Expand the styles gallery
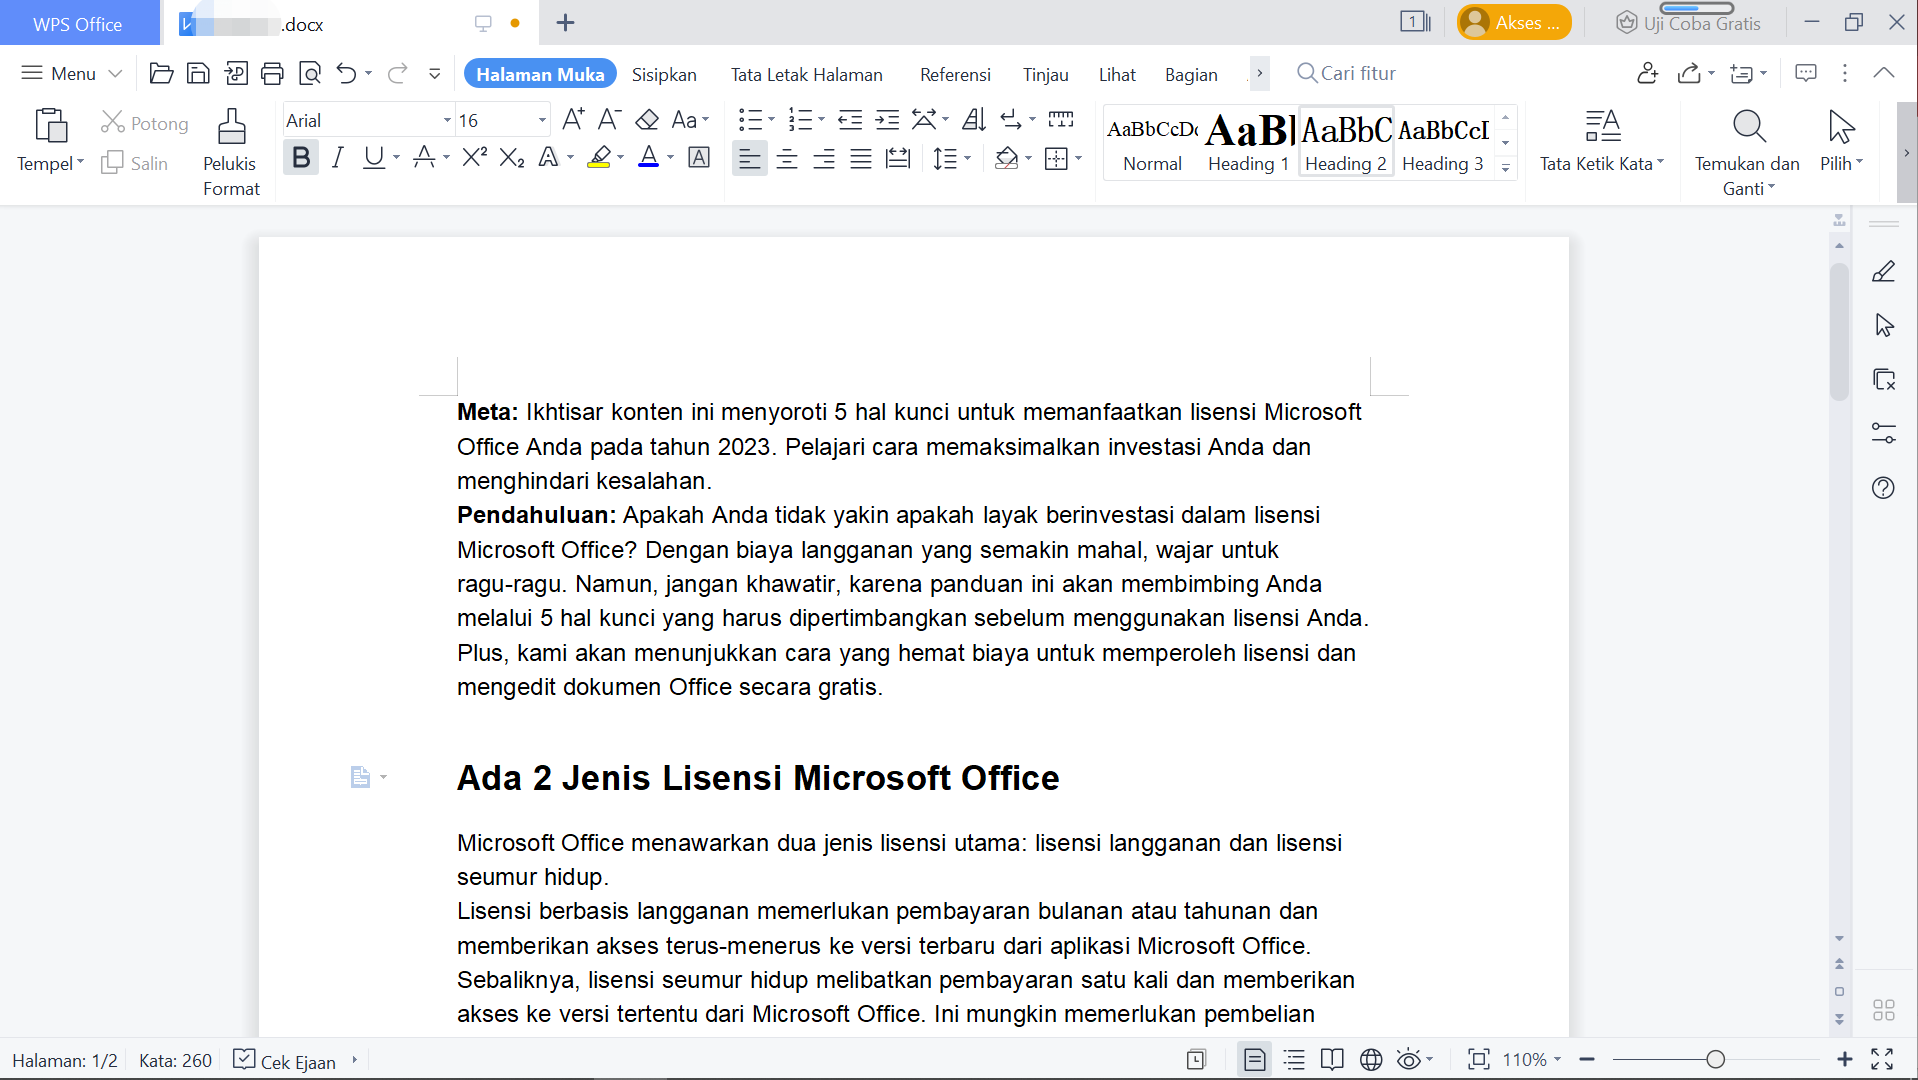The height and width of the screenshot is (1080, 1918). click(1505, 168)
